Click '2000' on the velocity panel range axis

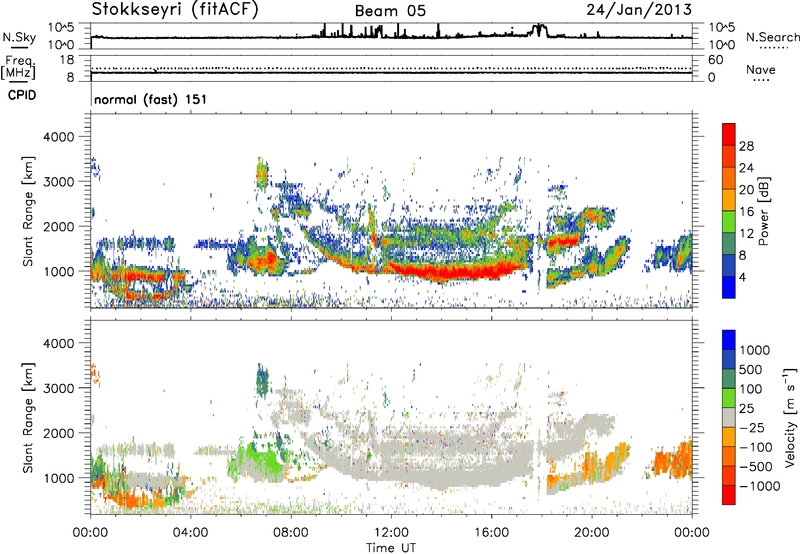pos(58,433)
